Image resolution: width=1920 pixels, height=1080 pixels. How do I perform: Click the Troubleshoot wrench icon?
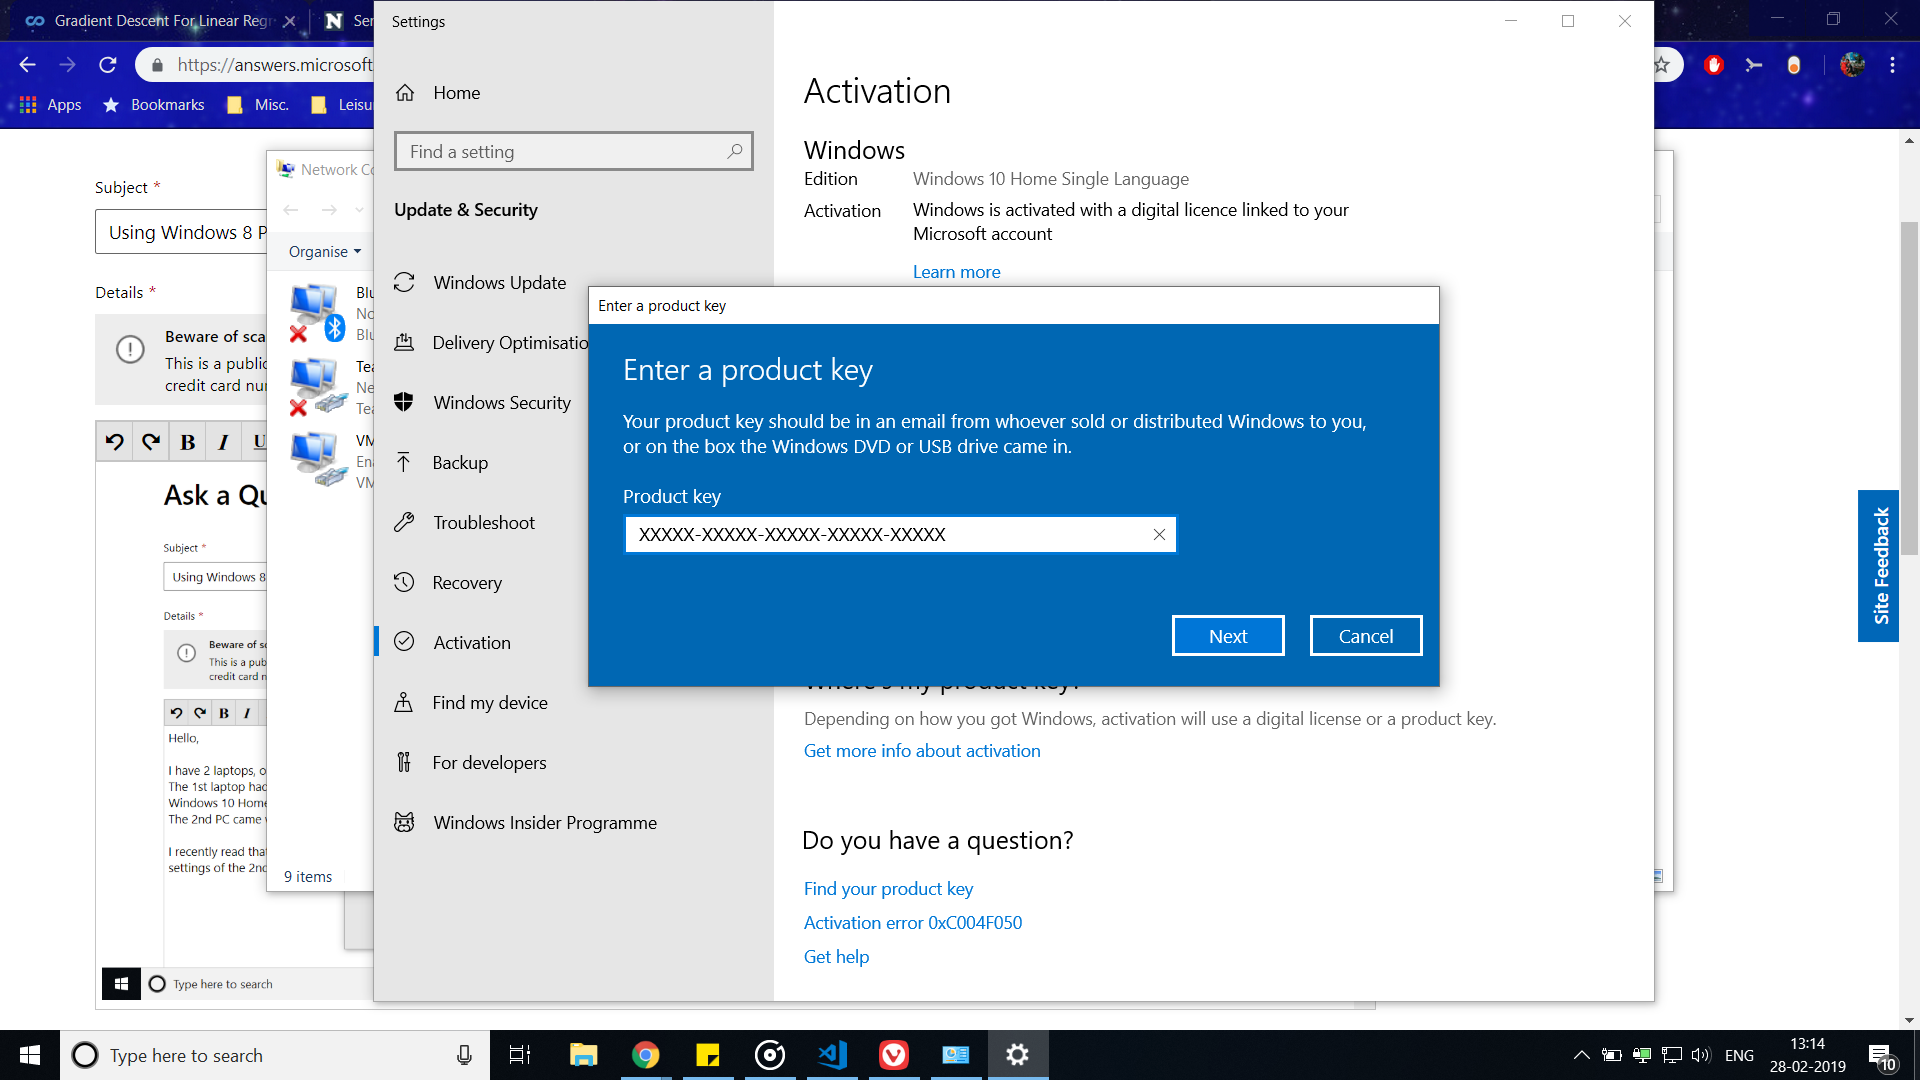tap(404, 522)
